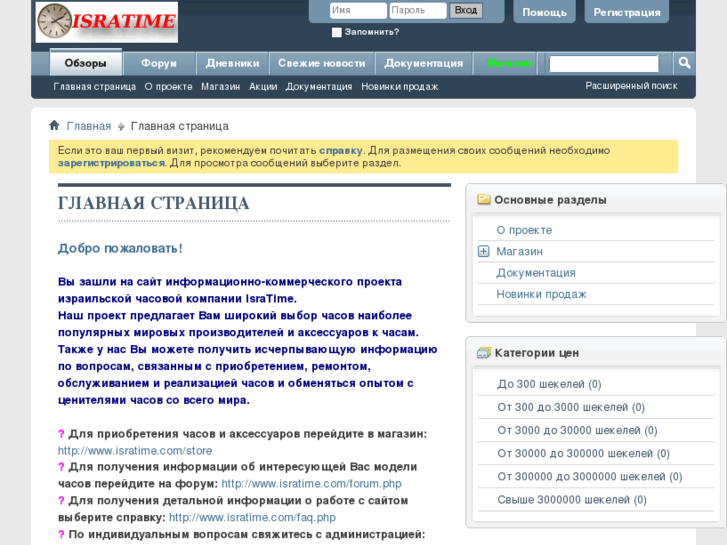This screenshot has height=545, width=727.
Task: Click the Основные разделы panel title
Action: point(550,200)
